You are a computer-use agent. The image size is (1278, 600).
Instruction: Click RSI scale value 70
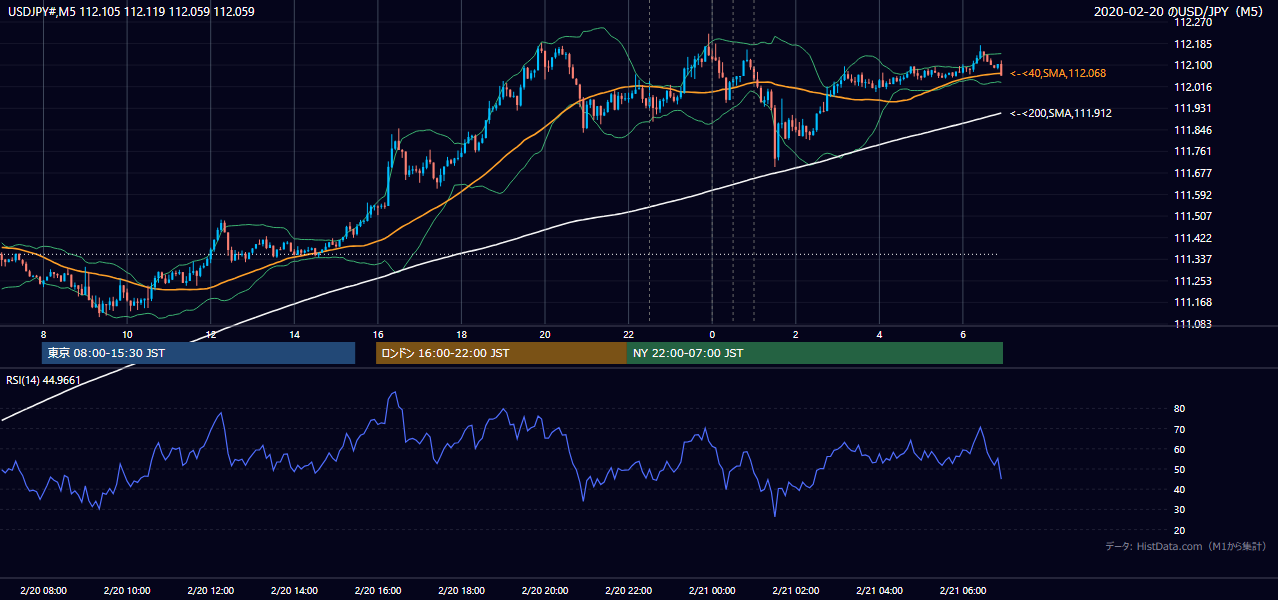point(1179,429)
